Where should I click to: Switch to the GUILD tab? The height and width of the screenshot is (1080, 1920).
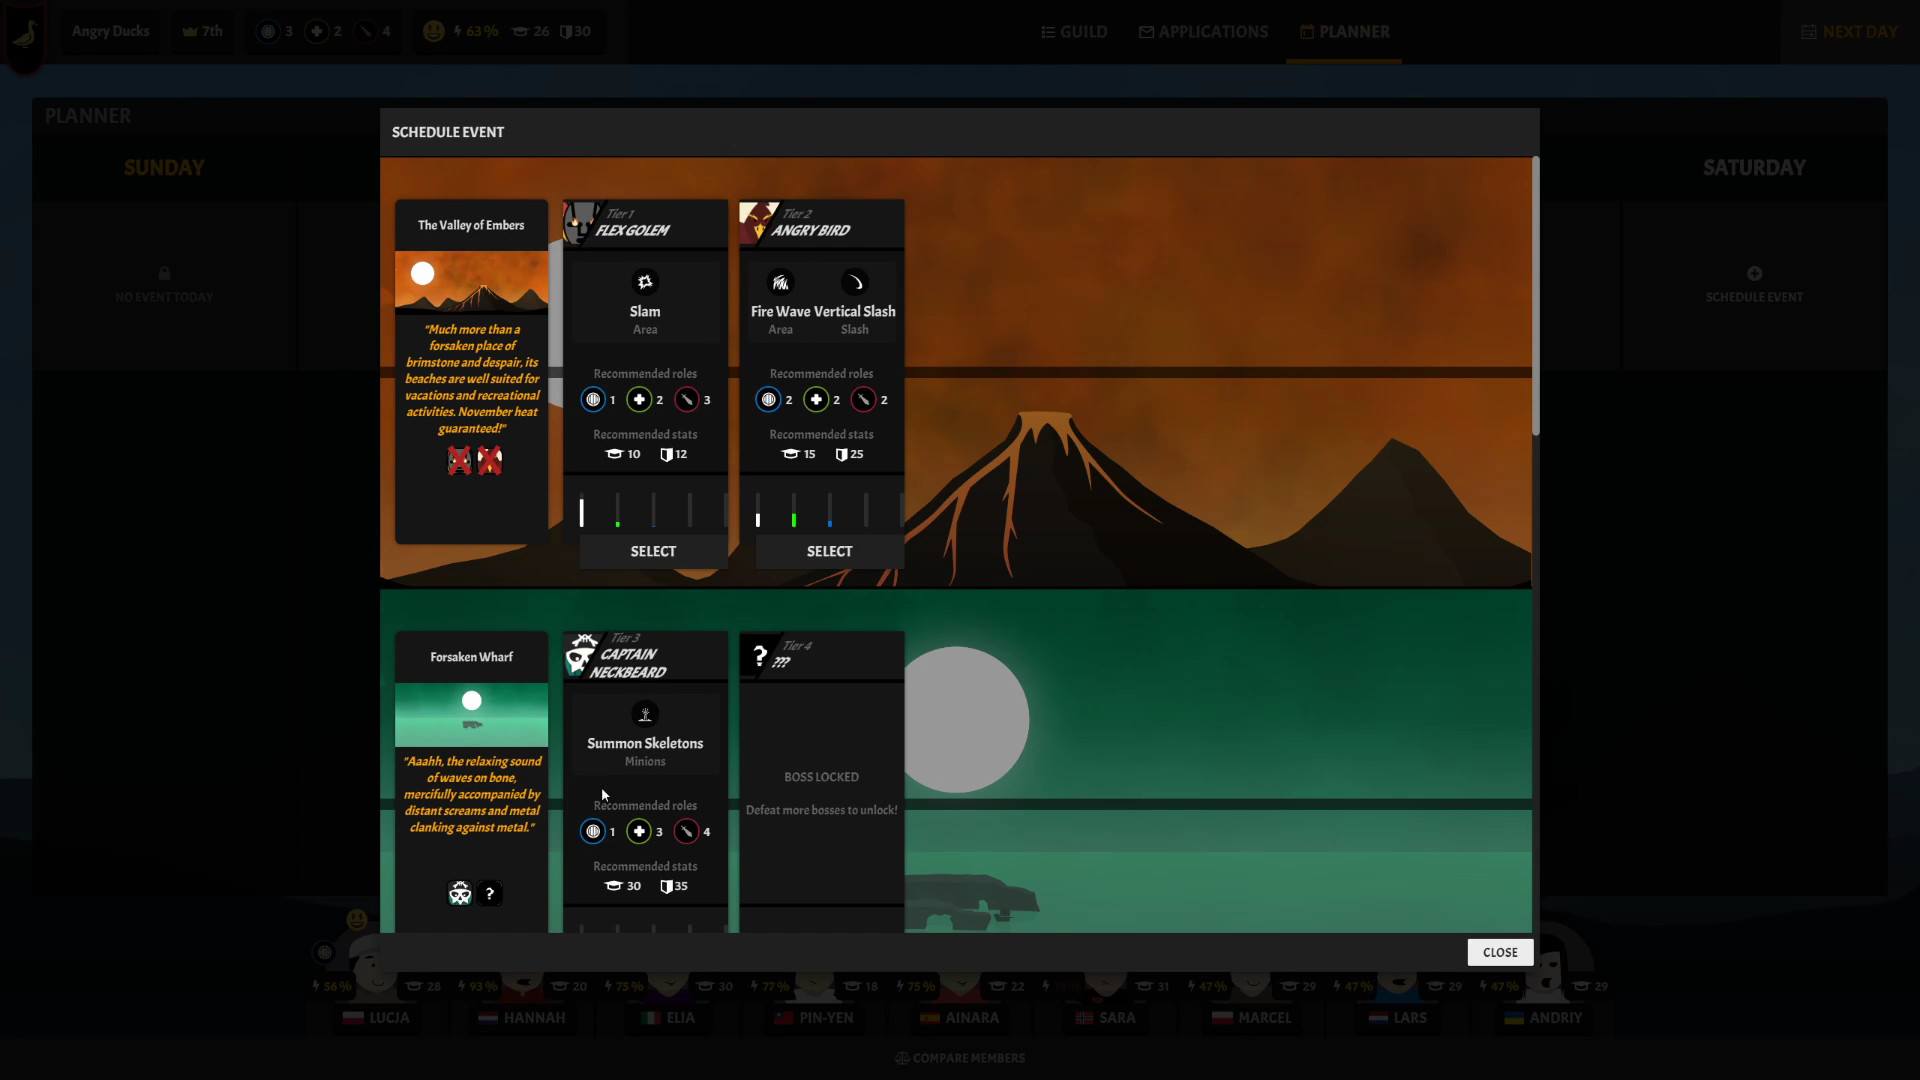tap(1072, 31)
